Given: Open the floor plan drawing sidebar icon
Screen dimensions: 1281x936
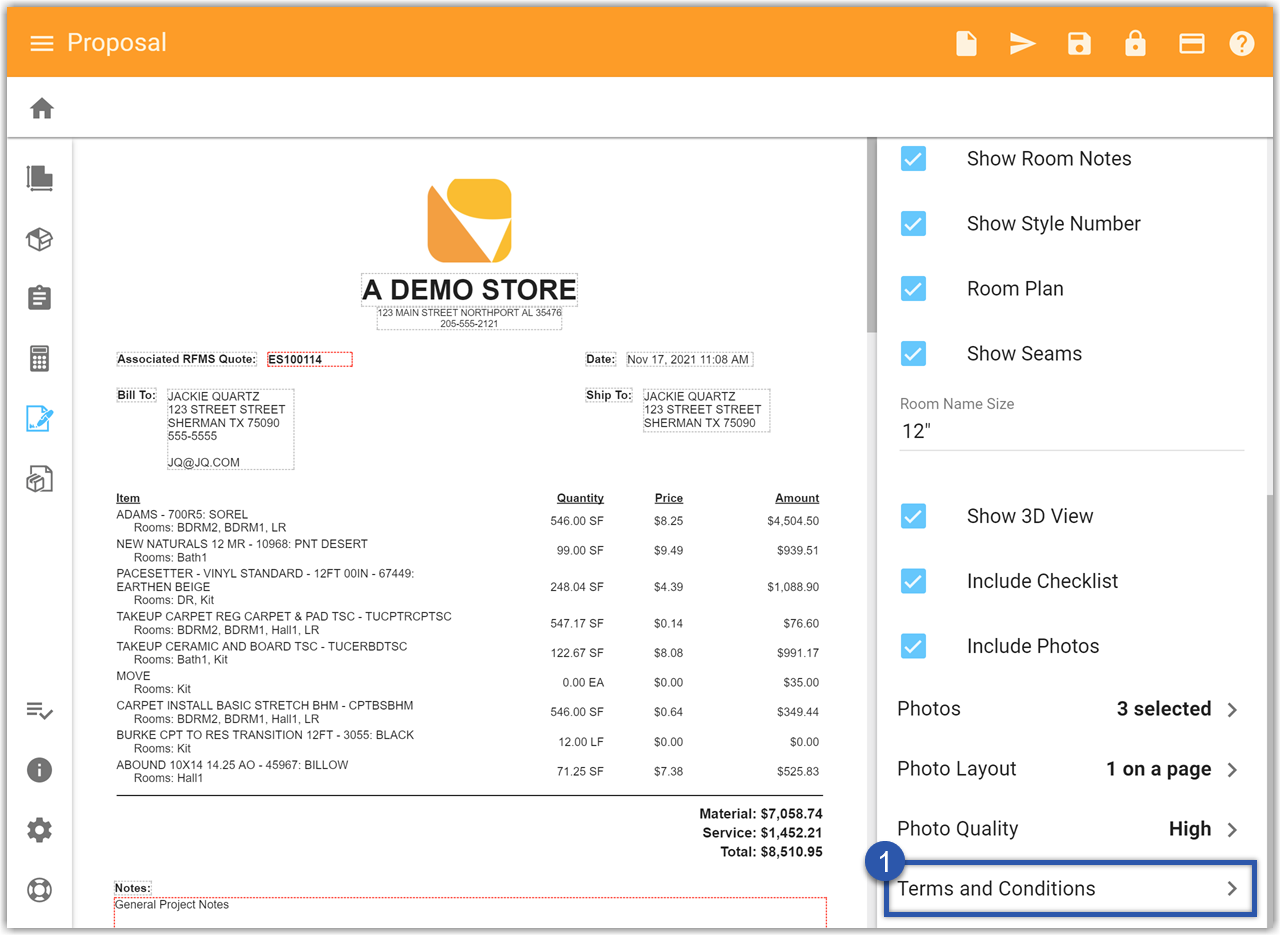Looking at the screenshot, I should (39, 178).
